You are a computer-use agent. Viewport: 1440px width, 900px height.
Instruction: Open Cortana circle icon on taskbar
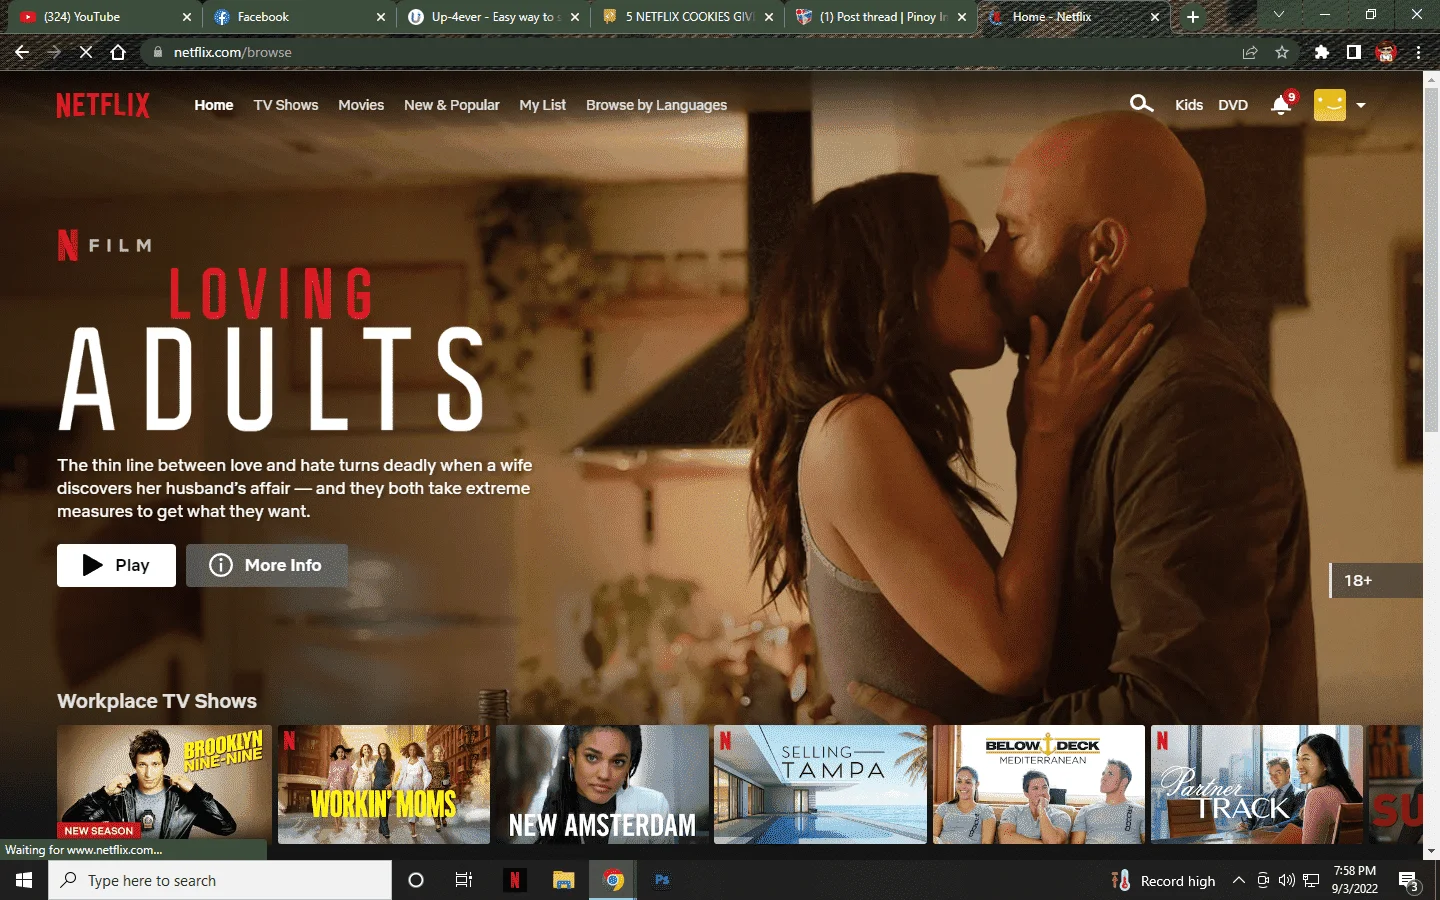click(x=416, y=880)
